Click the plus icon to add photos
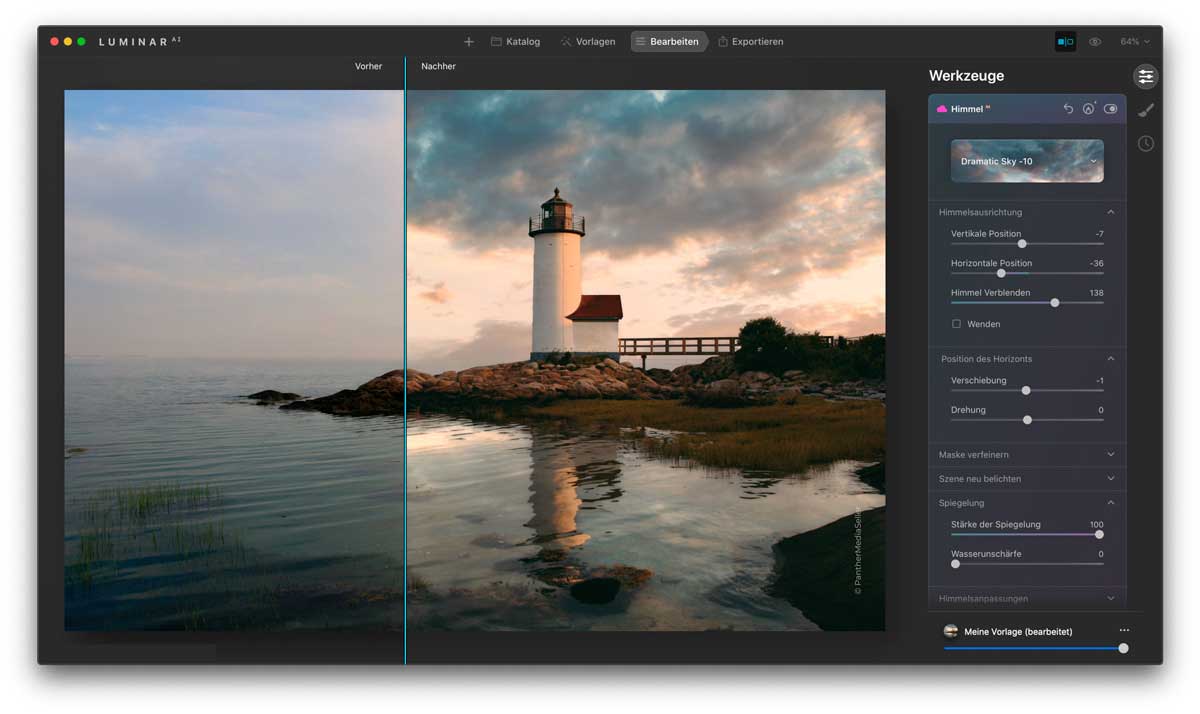The image size is (1200, 714). point(468,42)
